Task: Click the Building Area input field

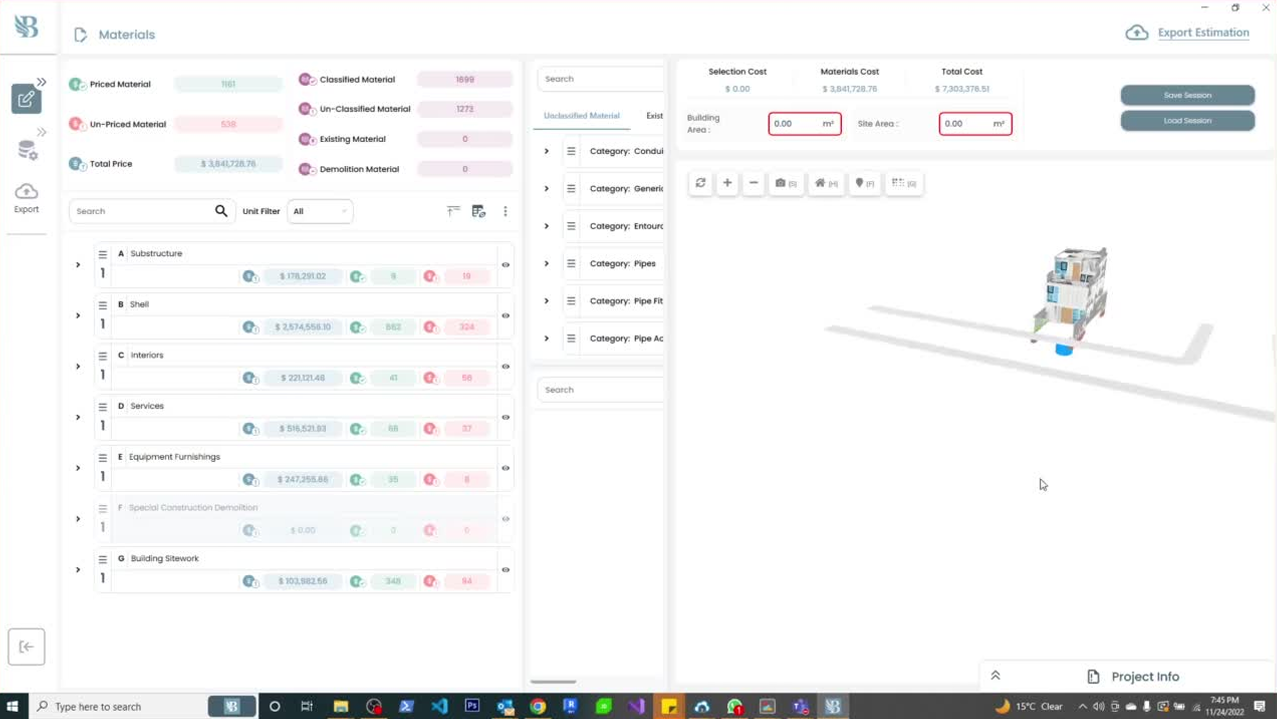Action: tap(804, 124)
